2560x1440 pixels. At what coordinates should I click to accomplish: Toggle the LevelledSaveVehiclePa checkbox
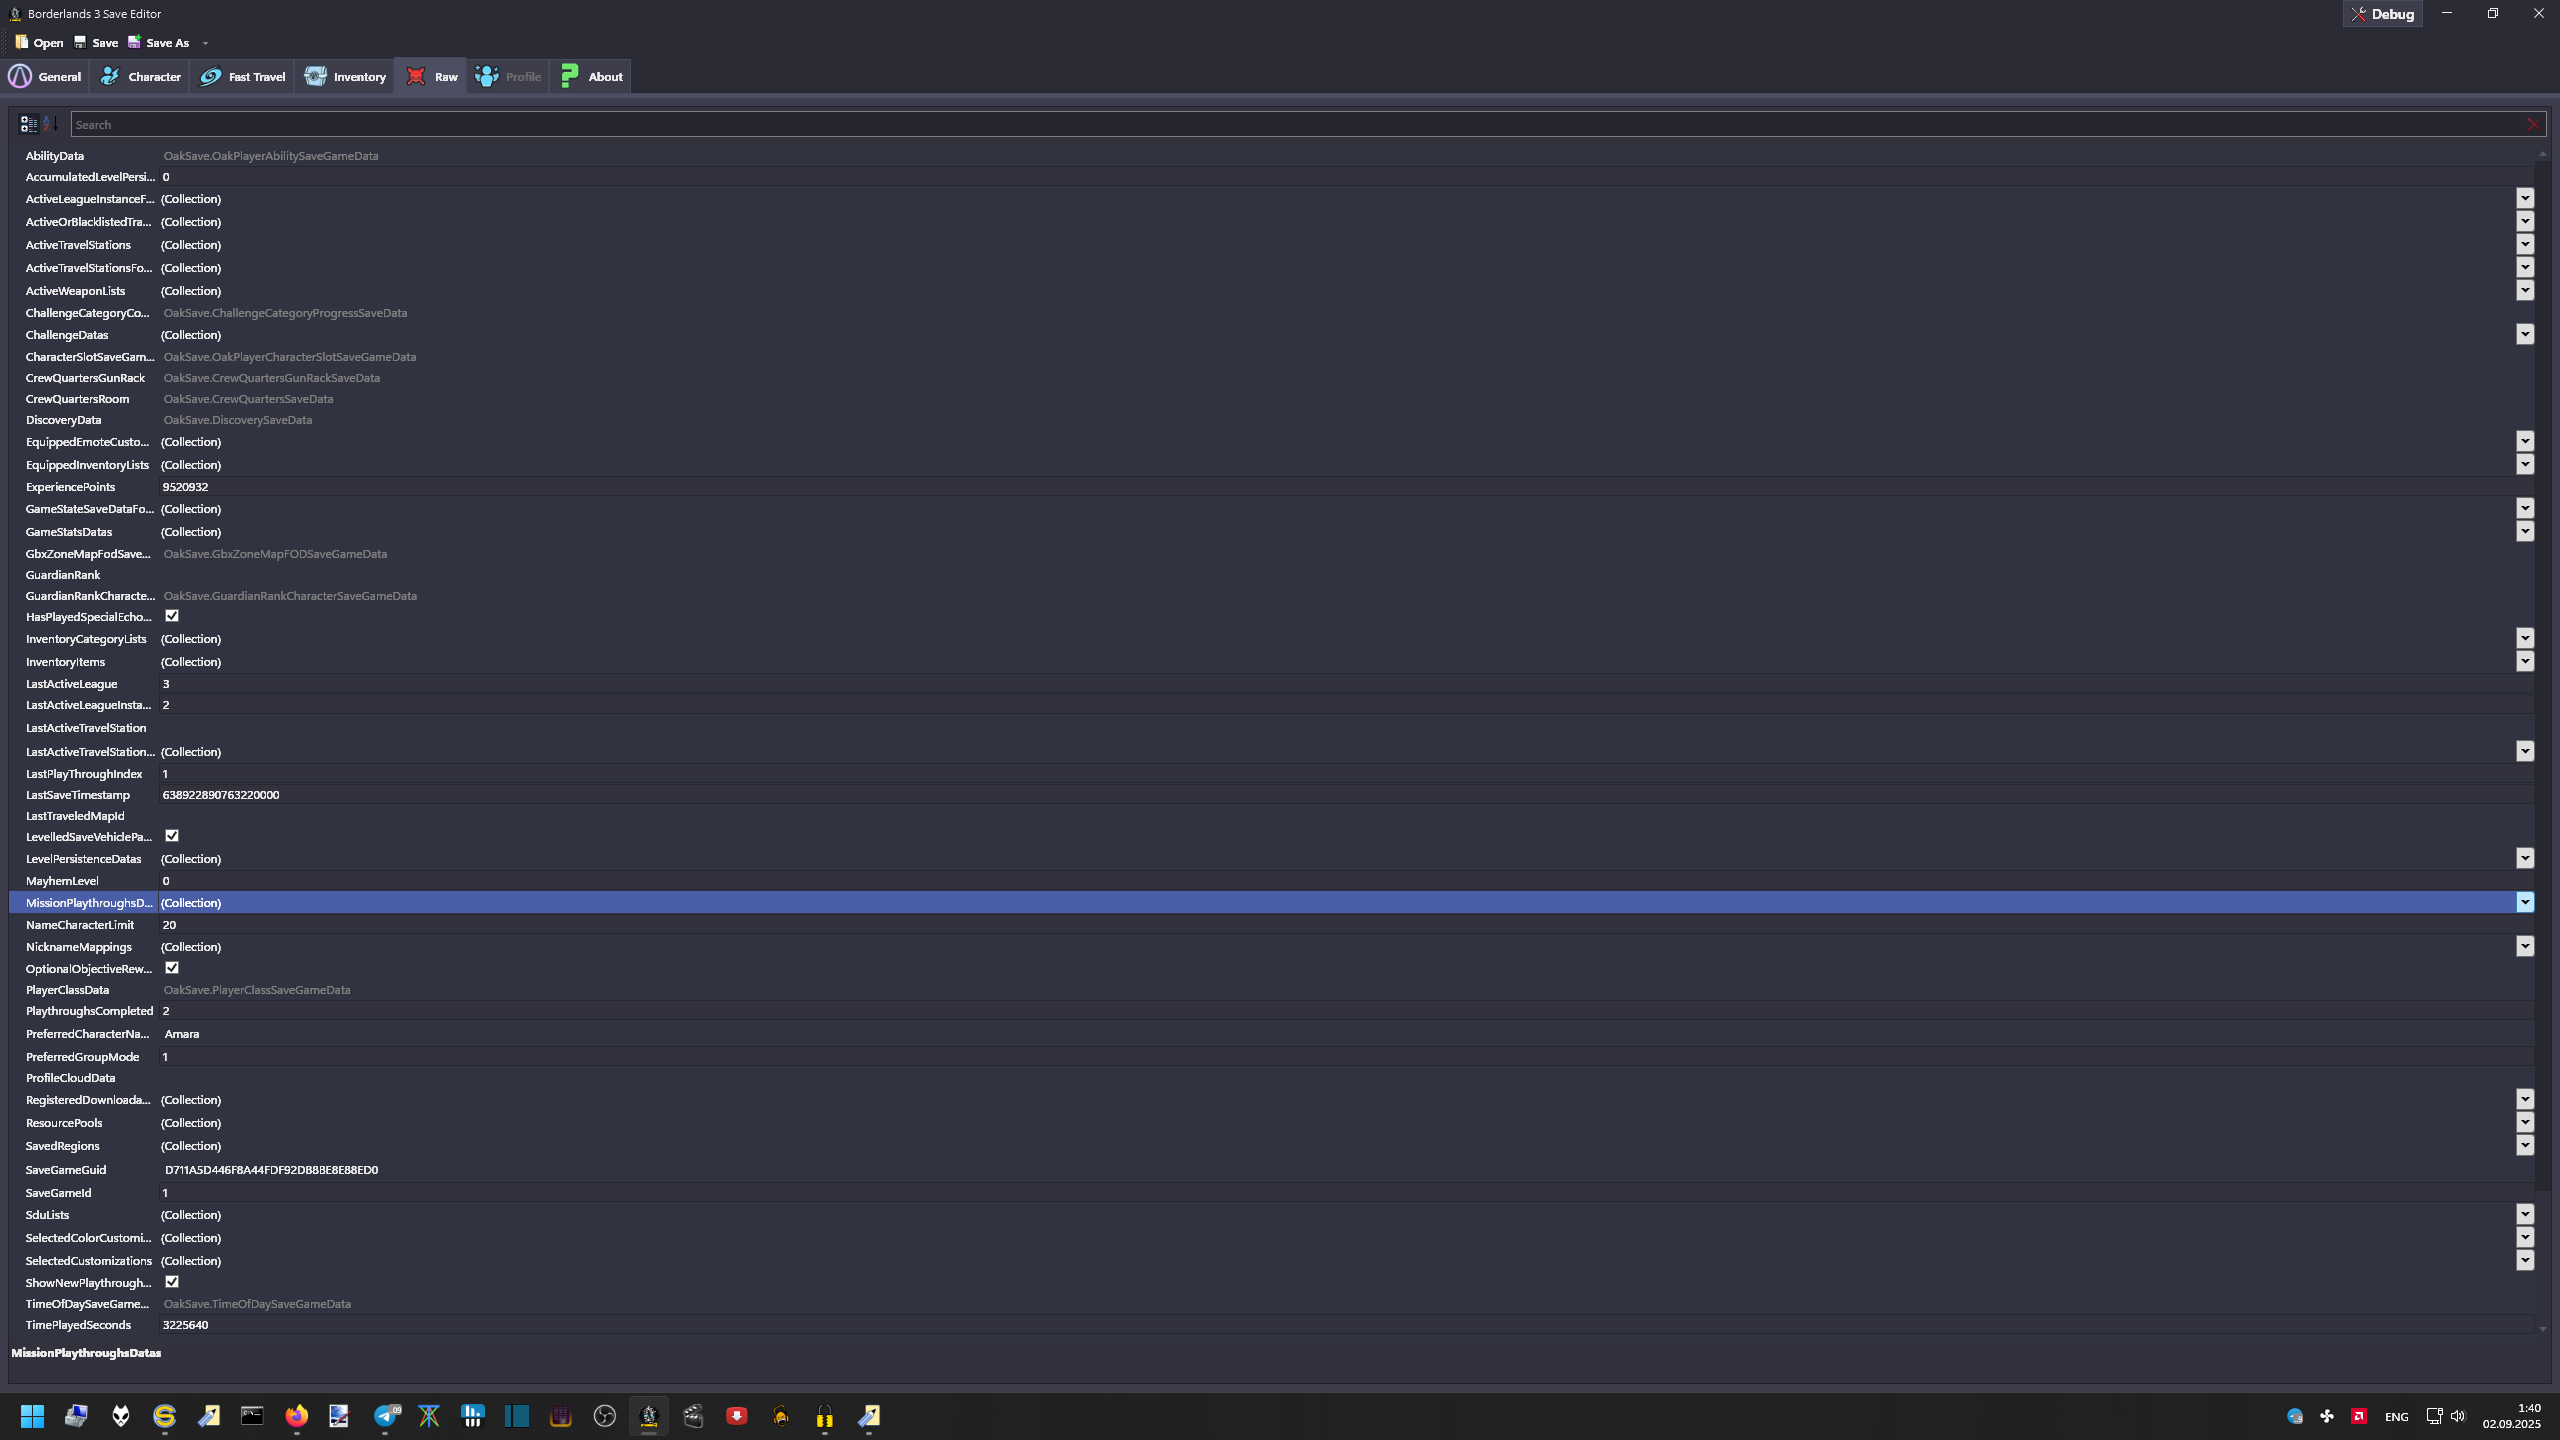coord(172,836)
